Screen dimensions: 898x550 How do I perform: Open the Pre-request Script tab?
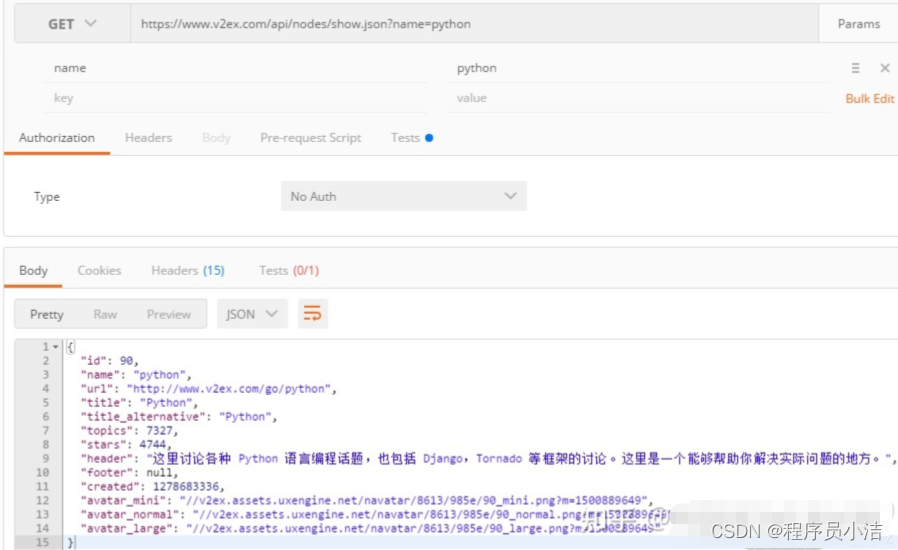(310, 138)
